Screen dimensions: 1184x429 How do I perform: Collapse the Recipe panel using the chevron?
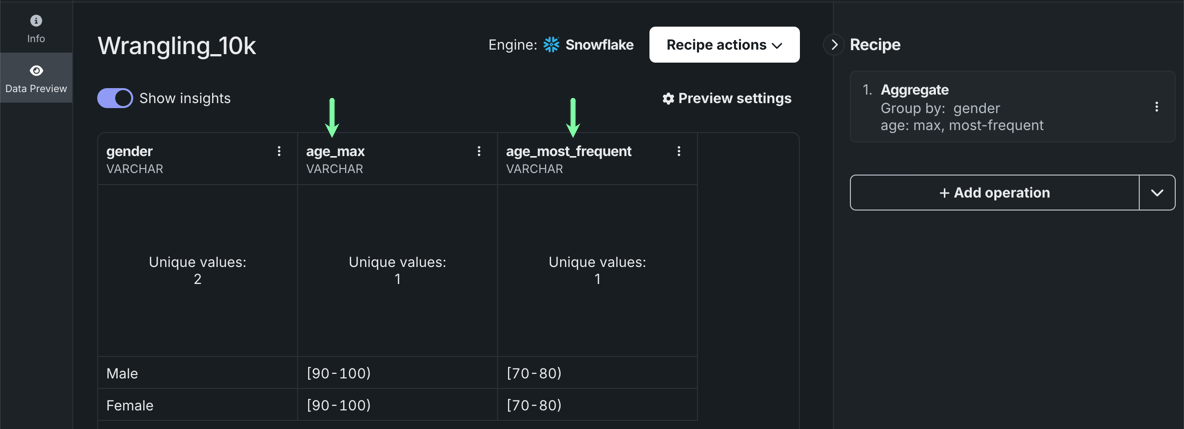(834, 45)
